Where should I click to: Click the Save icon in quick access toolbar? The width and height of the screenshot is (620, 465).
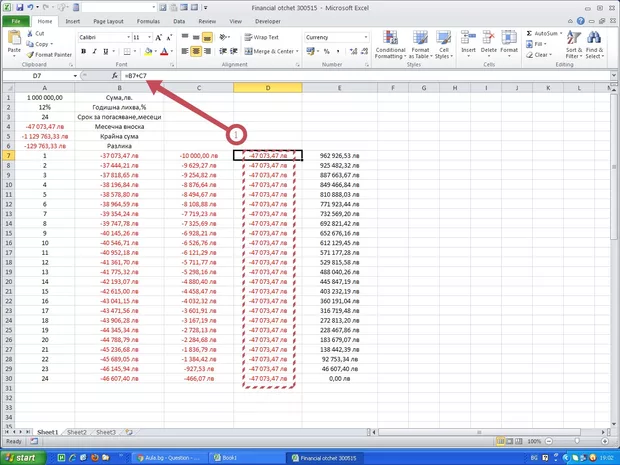point(18,7)
